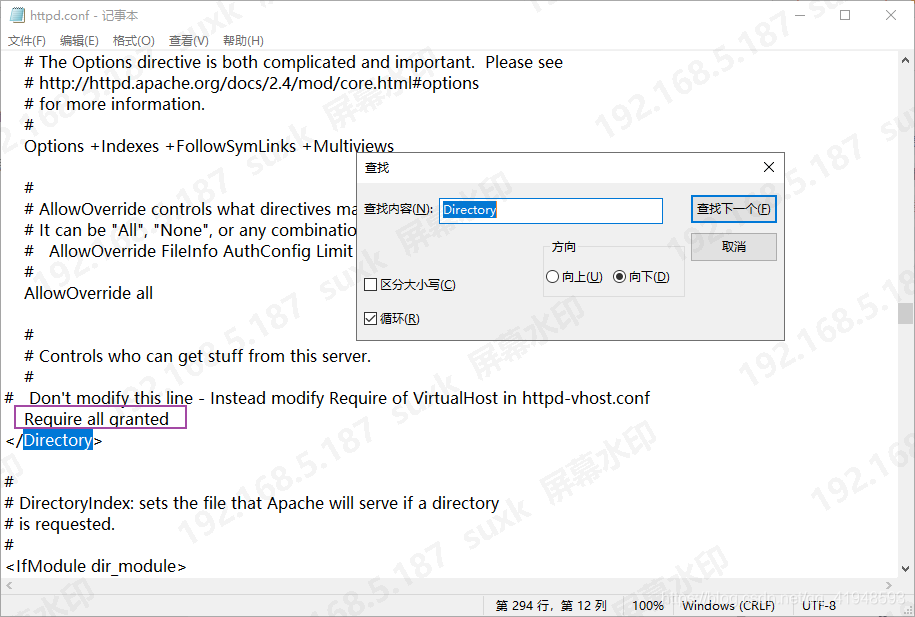Click '# for more information.' line
915x617 pixels.
pyautogui.click(x=114, y=104)
